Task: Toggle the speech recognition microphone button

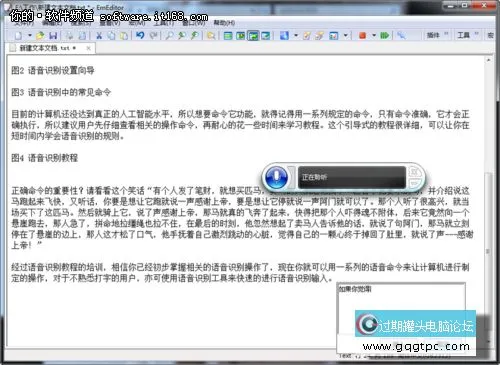Action: pos(276,177)
